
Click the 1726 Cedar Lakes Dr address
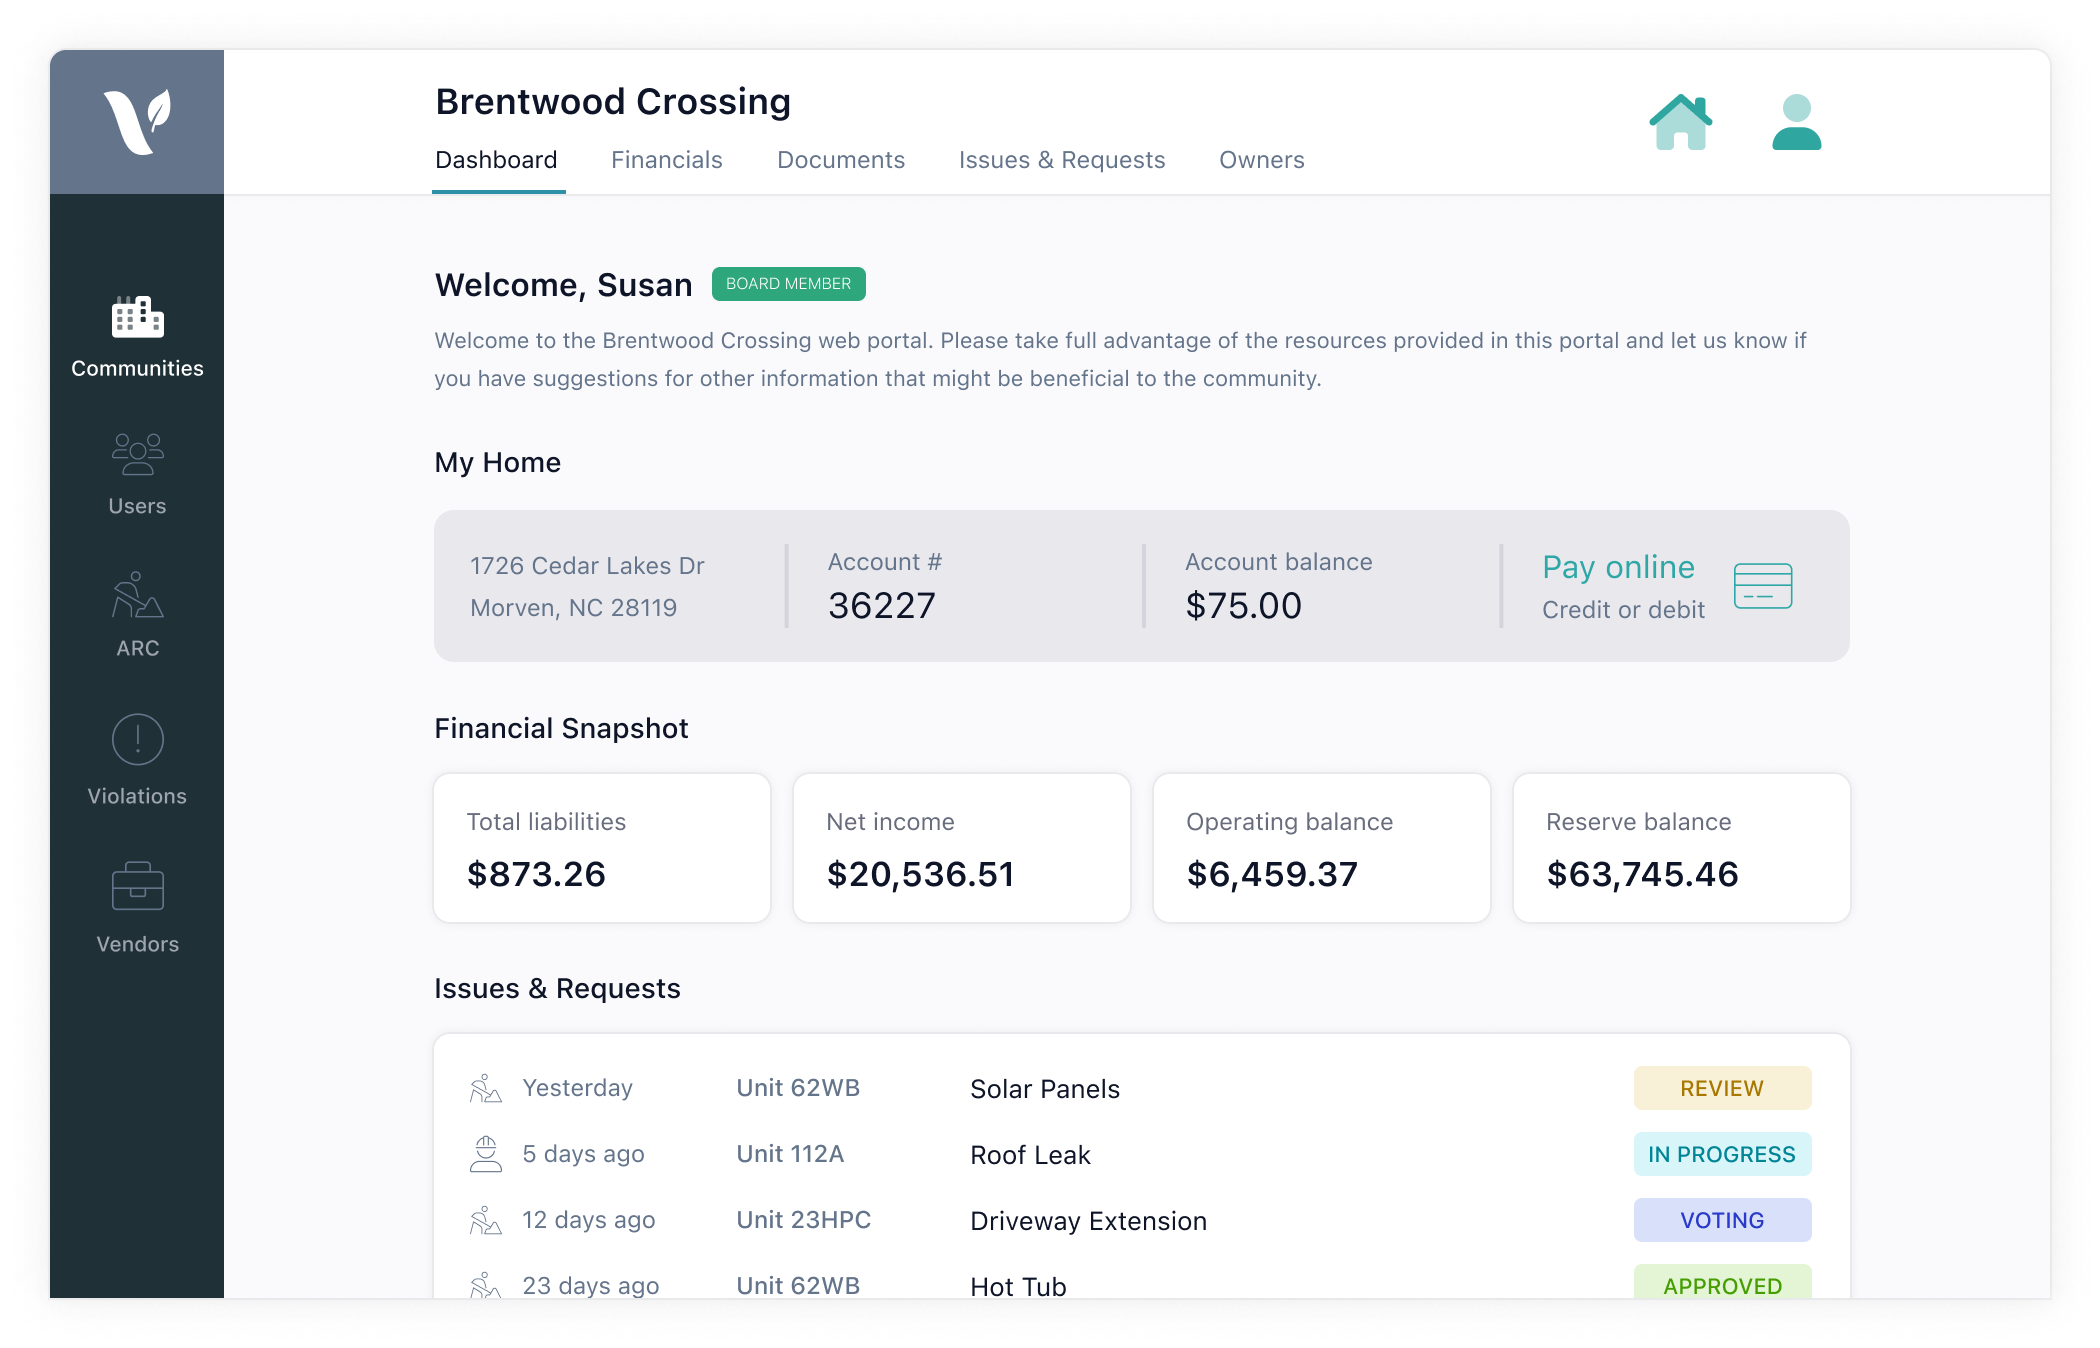click(587, 566)
